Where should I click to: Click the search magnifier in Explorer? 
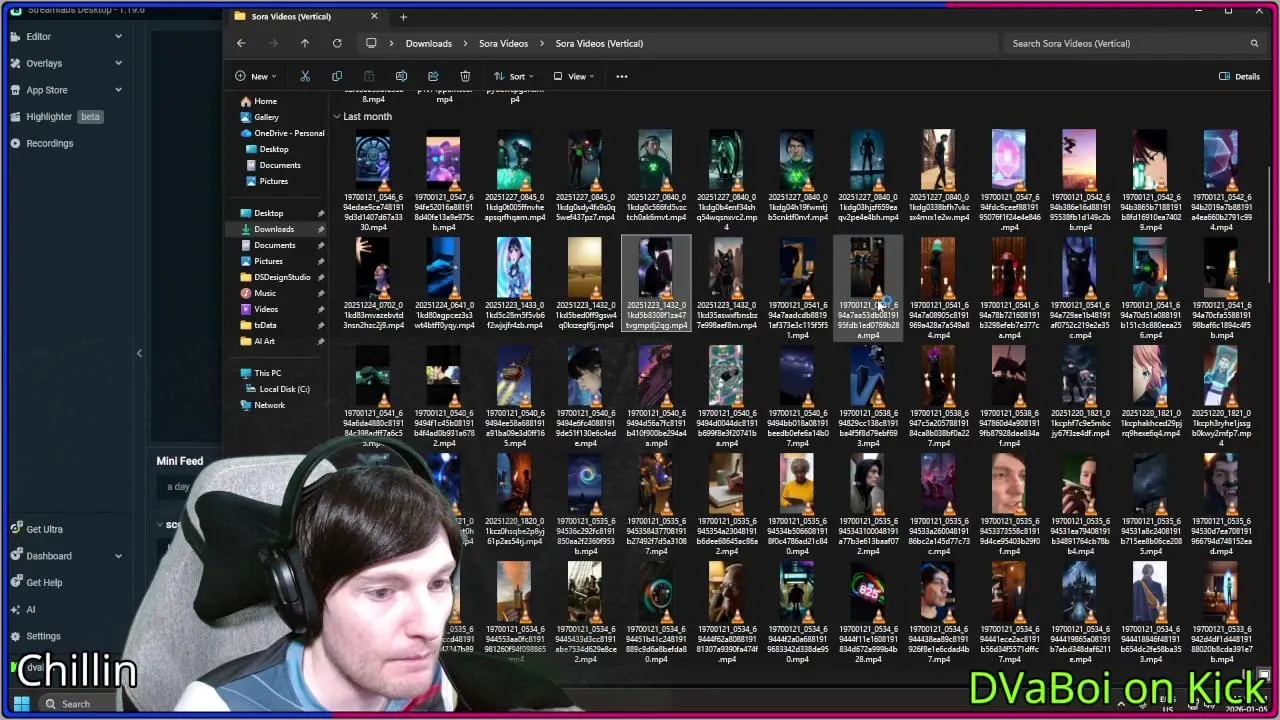(x=1254, y=43)
